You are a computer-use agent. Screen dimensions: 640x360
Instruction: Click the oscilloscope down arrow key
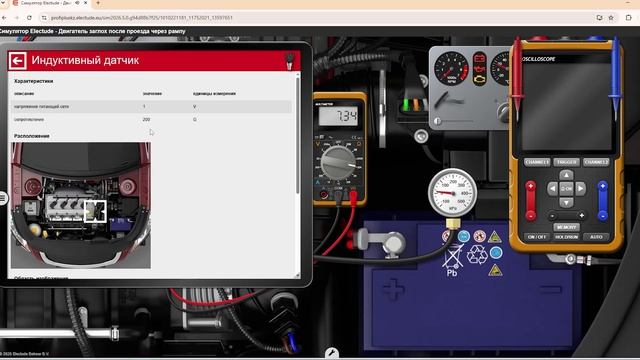566,202
